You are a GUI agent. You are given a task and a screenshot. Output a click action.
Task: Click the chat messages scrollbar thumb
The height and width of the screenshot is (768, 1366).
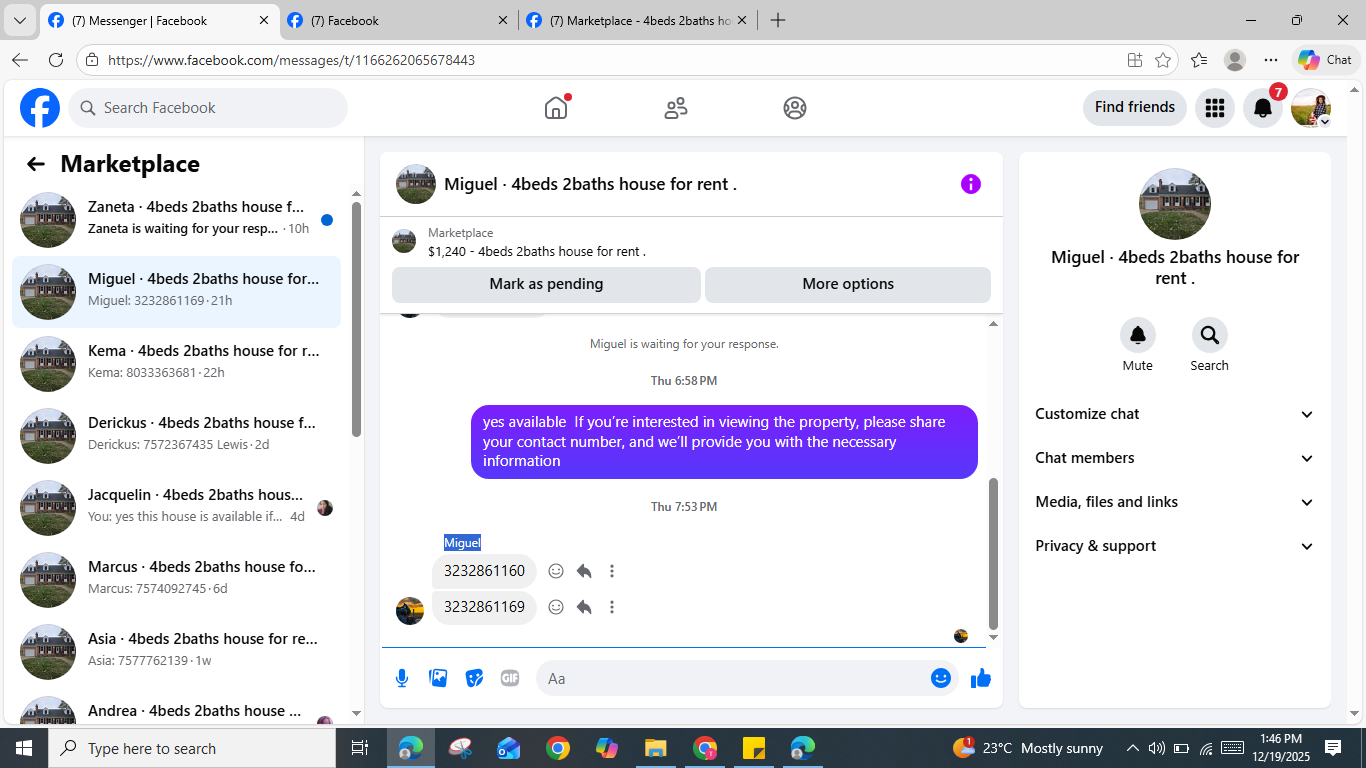[993, 553]
